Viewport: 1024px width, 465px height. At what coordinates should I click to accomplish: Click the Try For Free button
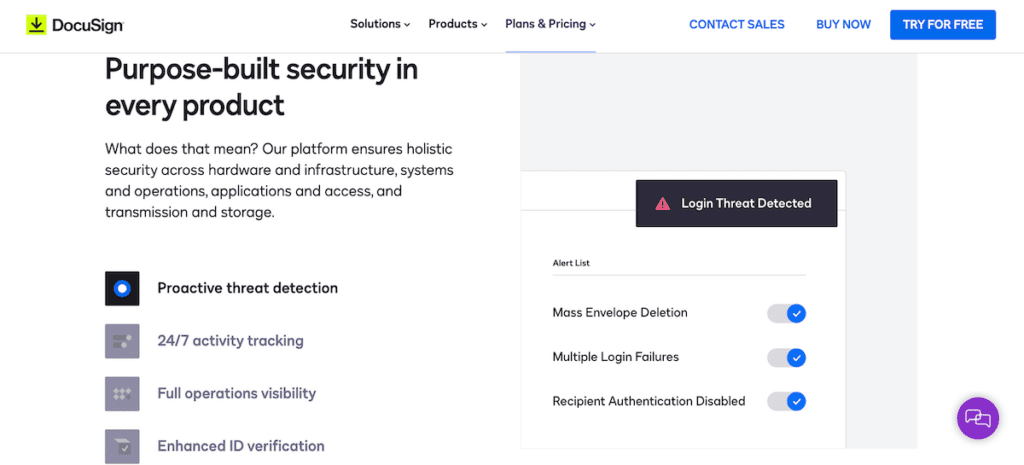[x=942, y=25]
